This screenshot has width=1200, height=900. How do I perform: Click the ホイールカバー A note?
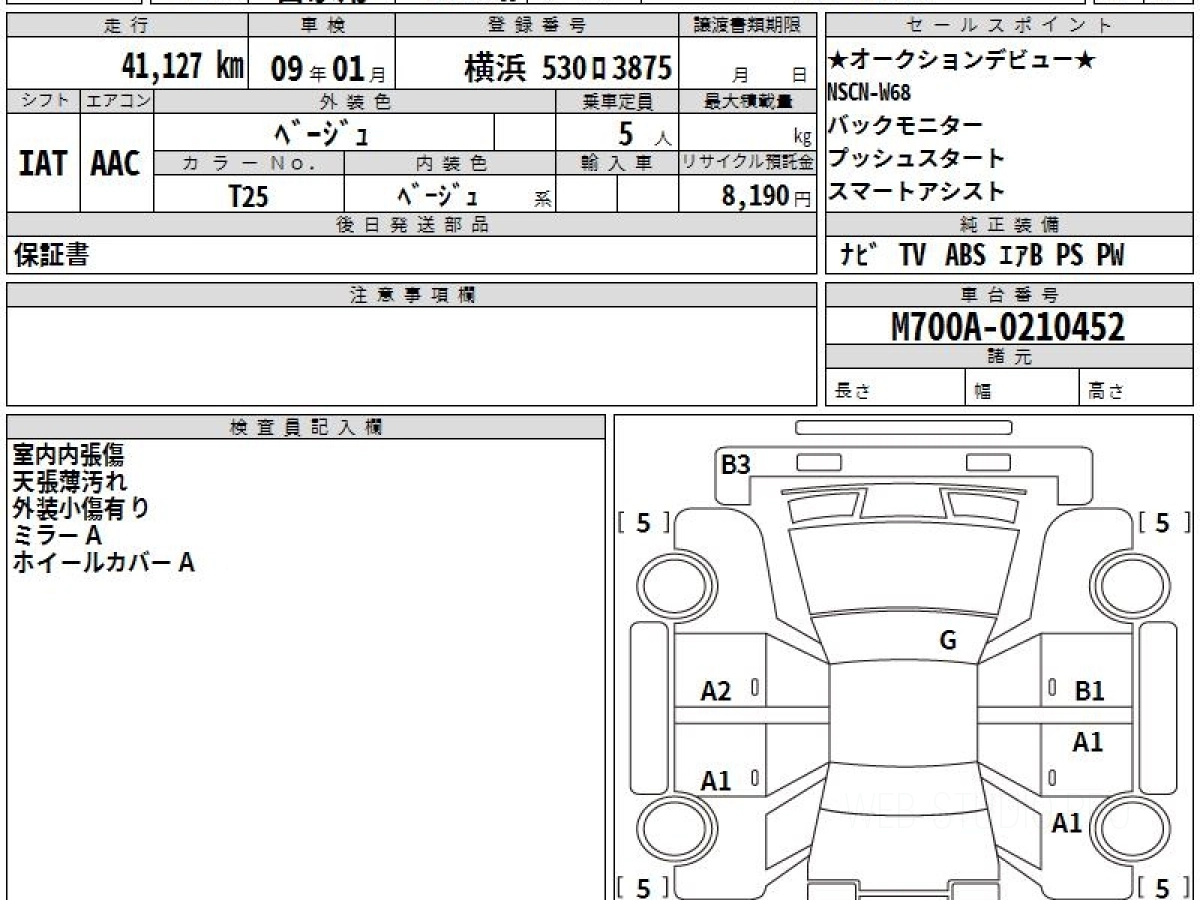[103, 562]
